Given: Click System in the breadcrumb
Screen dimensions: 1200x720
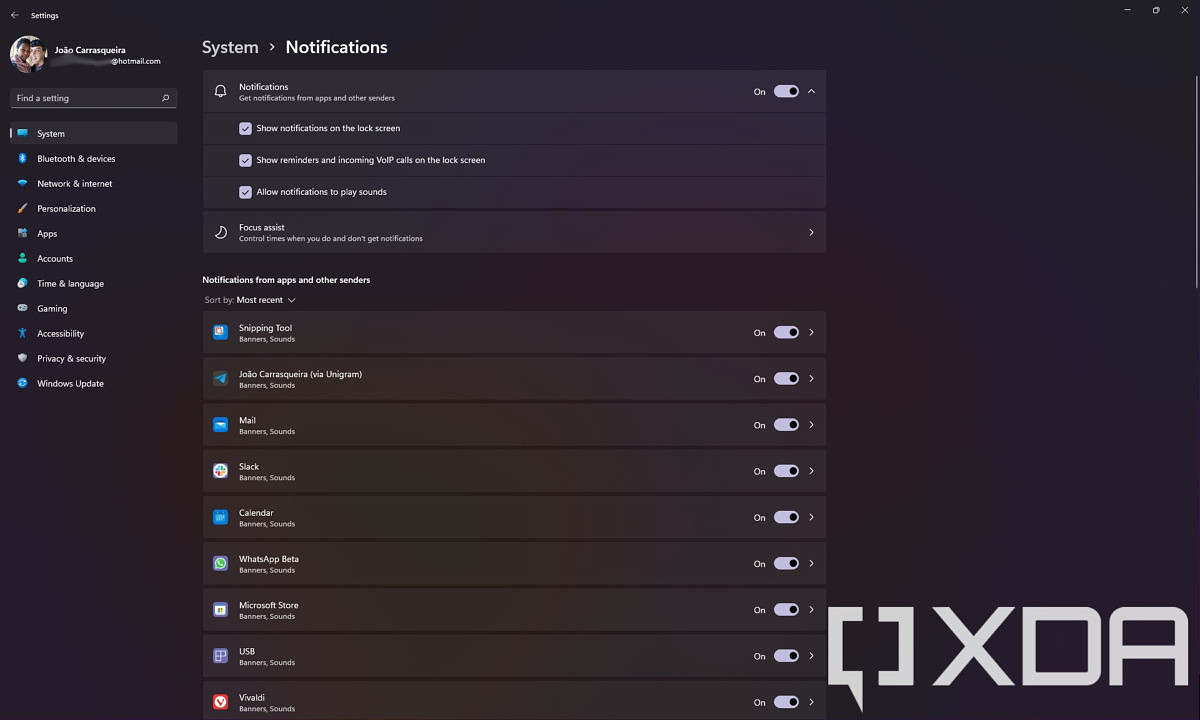Looking at the screenshot, I should tap(230, 47).
